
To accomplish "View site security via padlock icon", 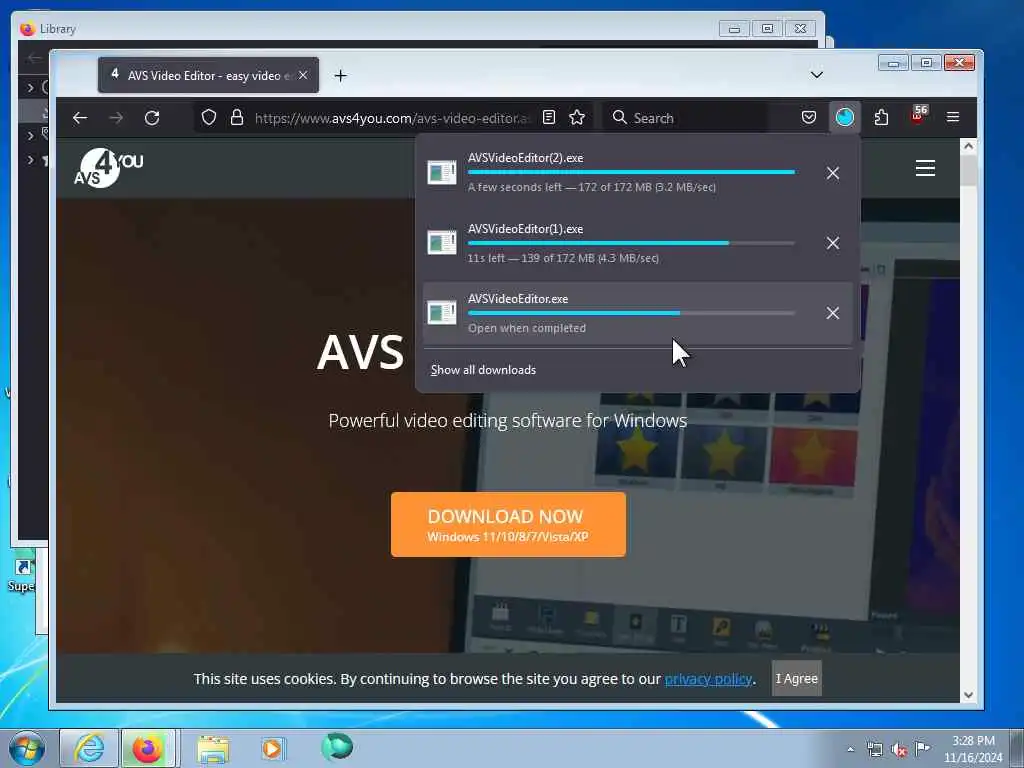I will [237, 118].
